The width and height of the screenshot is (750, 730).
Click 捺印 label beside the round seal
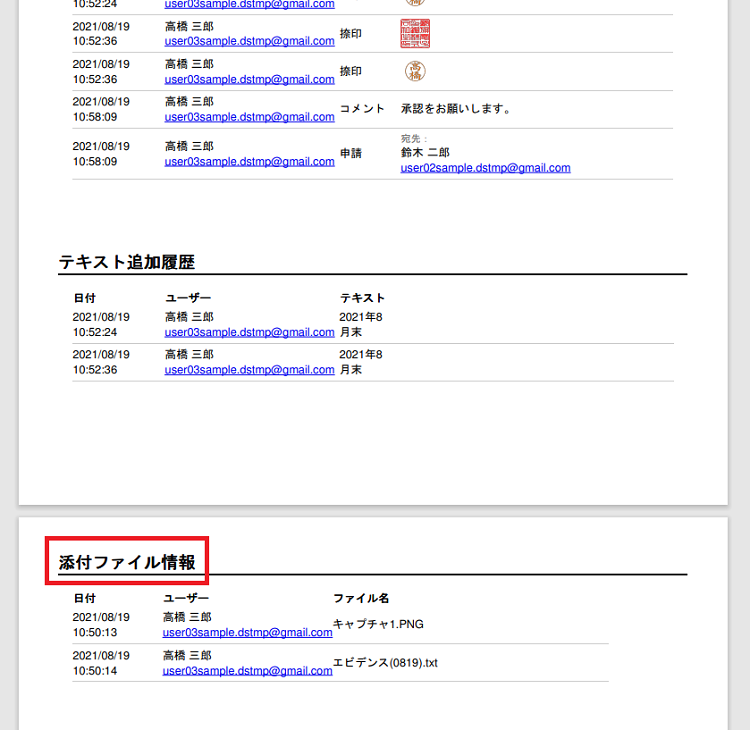click(351, 71)
